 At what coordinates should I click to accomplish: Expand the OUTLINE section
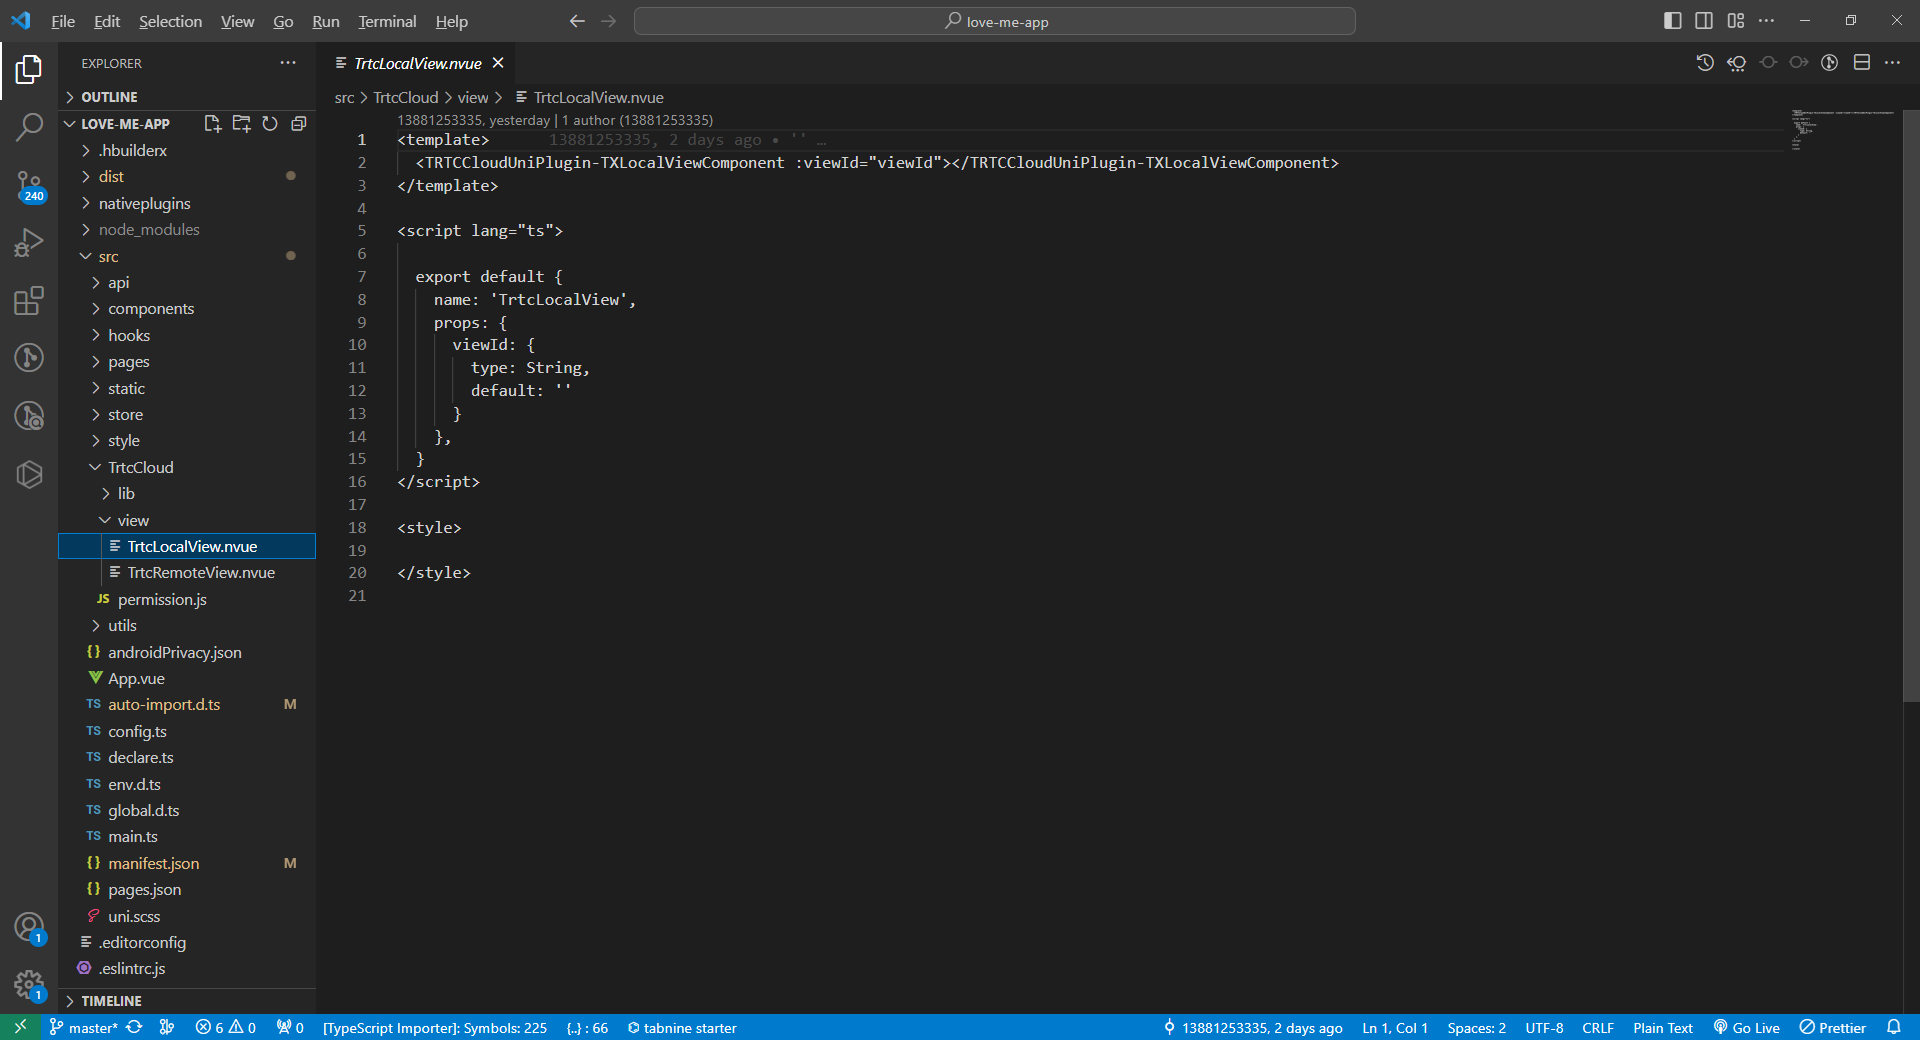[x=109, y=97]
